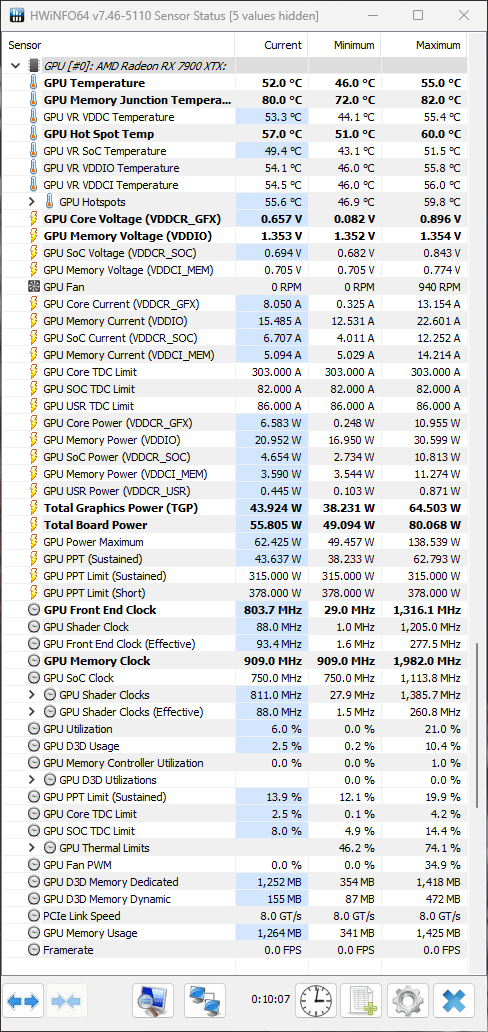488x1032 pixels.
Task: Click the vertical scrollbar thumb
Action: click(x=477, y=726)
